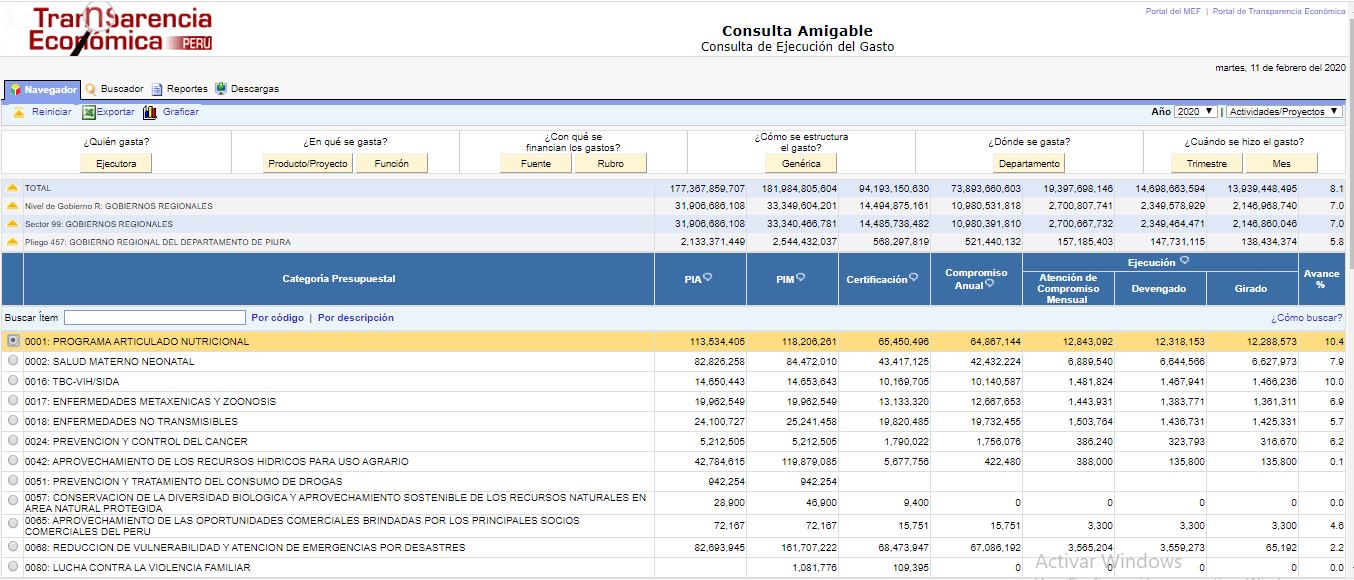Select radio button for 0016 TBC-VIH/SIDA
This screenshot has height=580, width=1354.
click(x=13, y=381)
